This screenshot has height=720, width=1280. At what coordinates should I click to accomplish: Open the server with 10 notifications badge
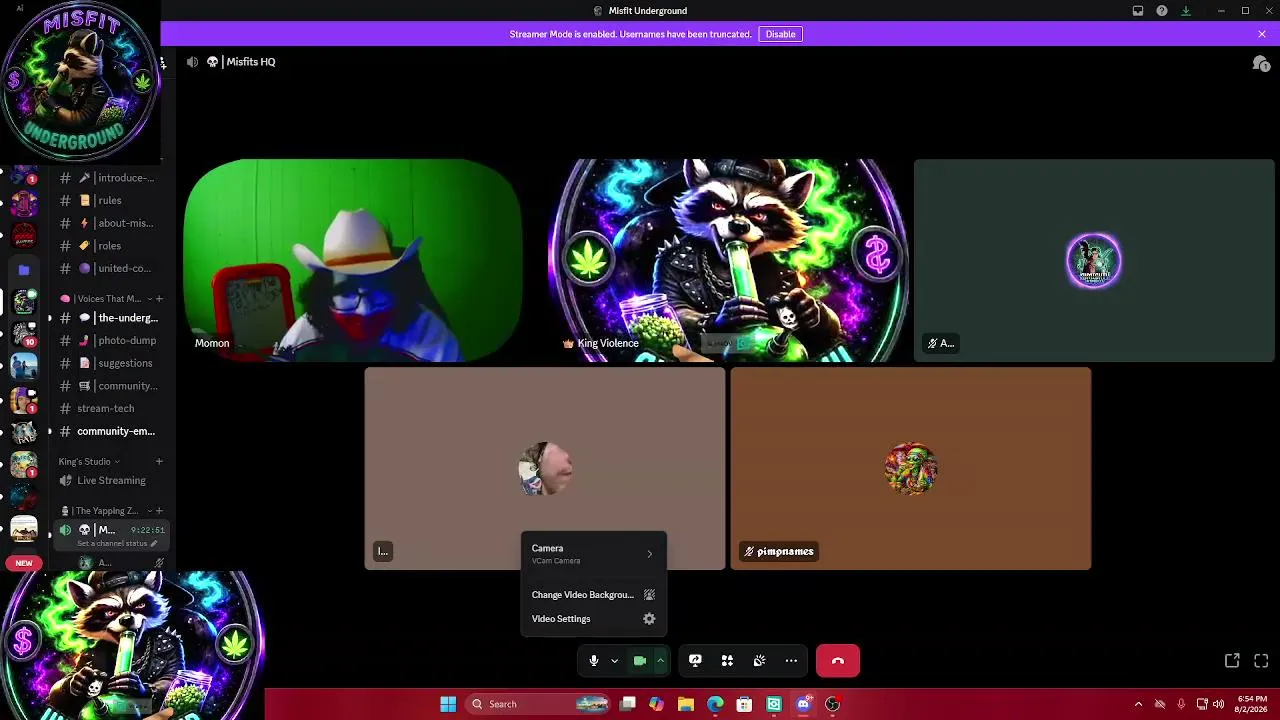click(24, 335)
